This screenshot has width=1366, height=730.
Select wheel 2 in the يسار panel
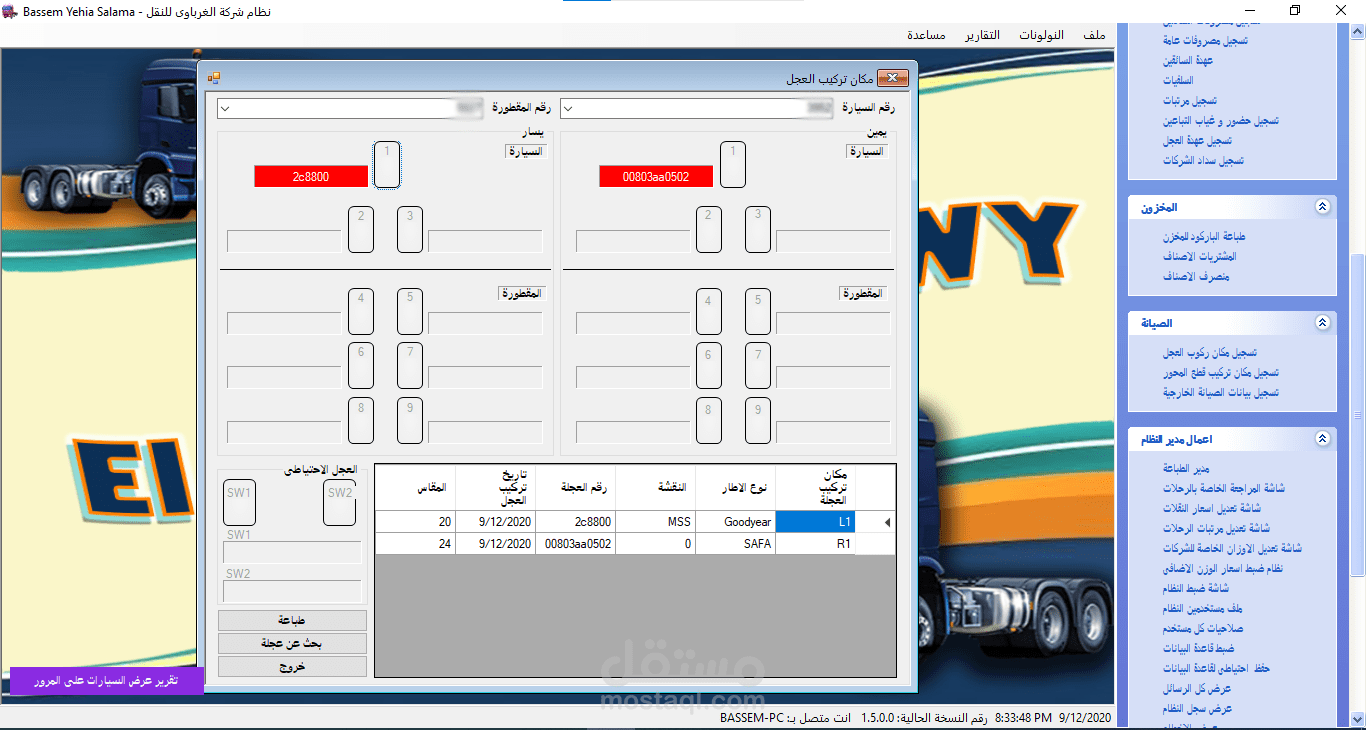point(361,229)
